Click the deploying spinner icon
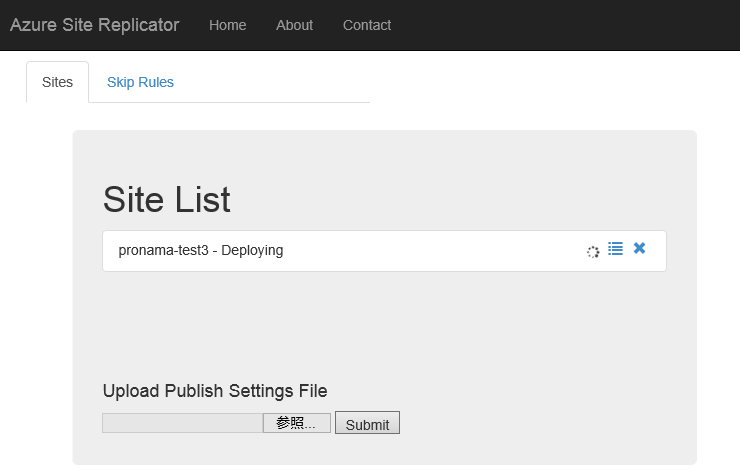Image resolution: width=740 pixels, height=470 pixels. tap(593, 252)
